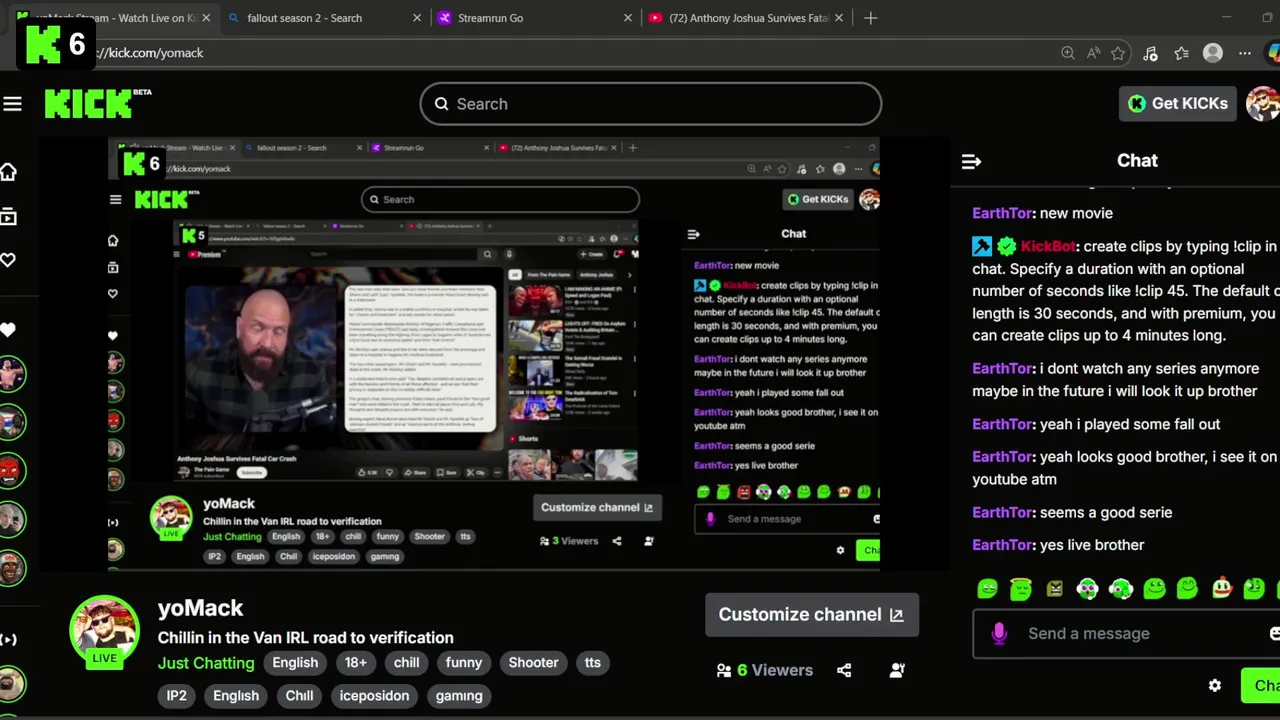Select the gaming tag
This screenshot has height=720, width=1280.
(459, 696)
